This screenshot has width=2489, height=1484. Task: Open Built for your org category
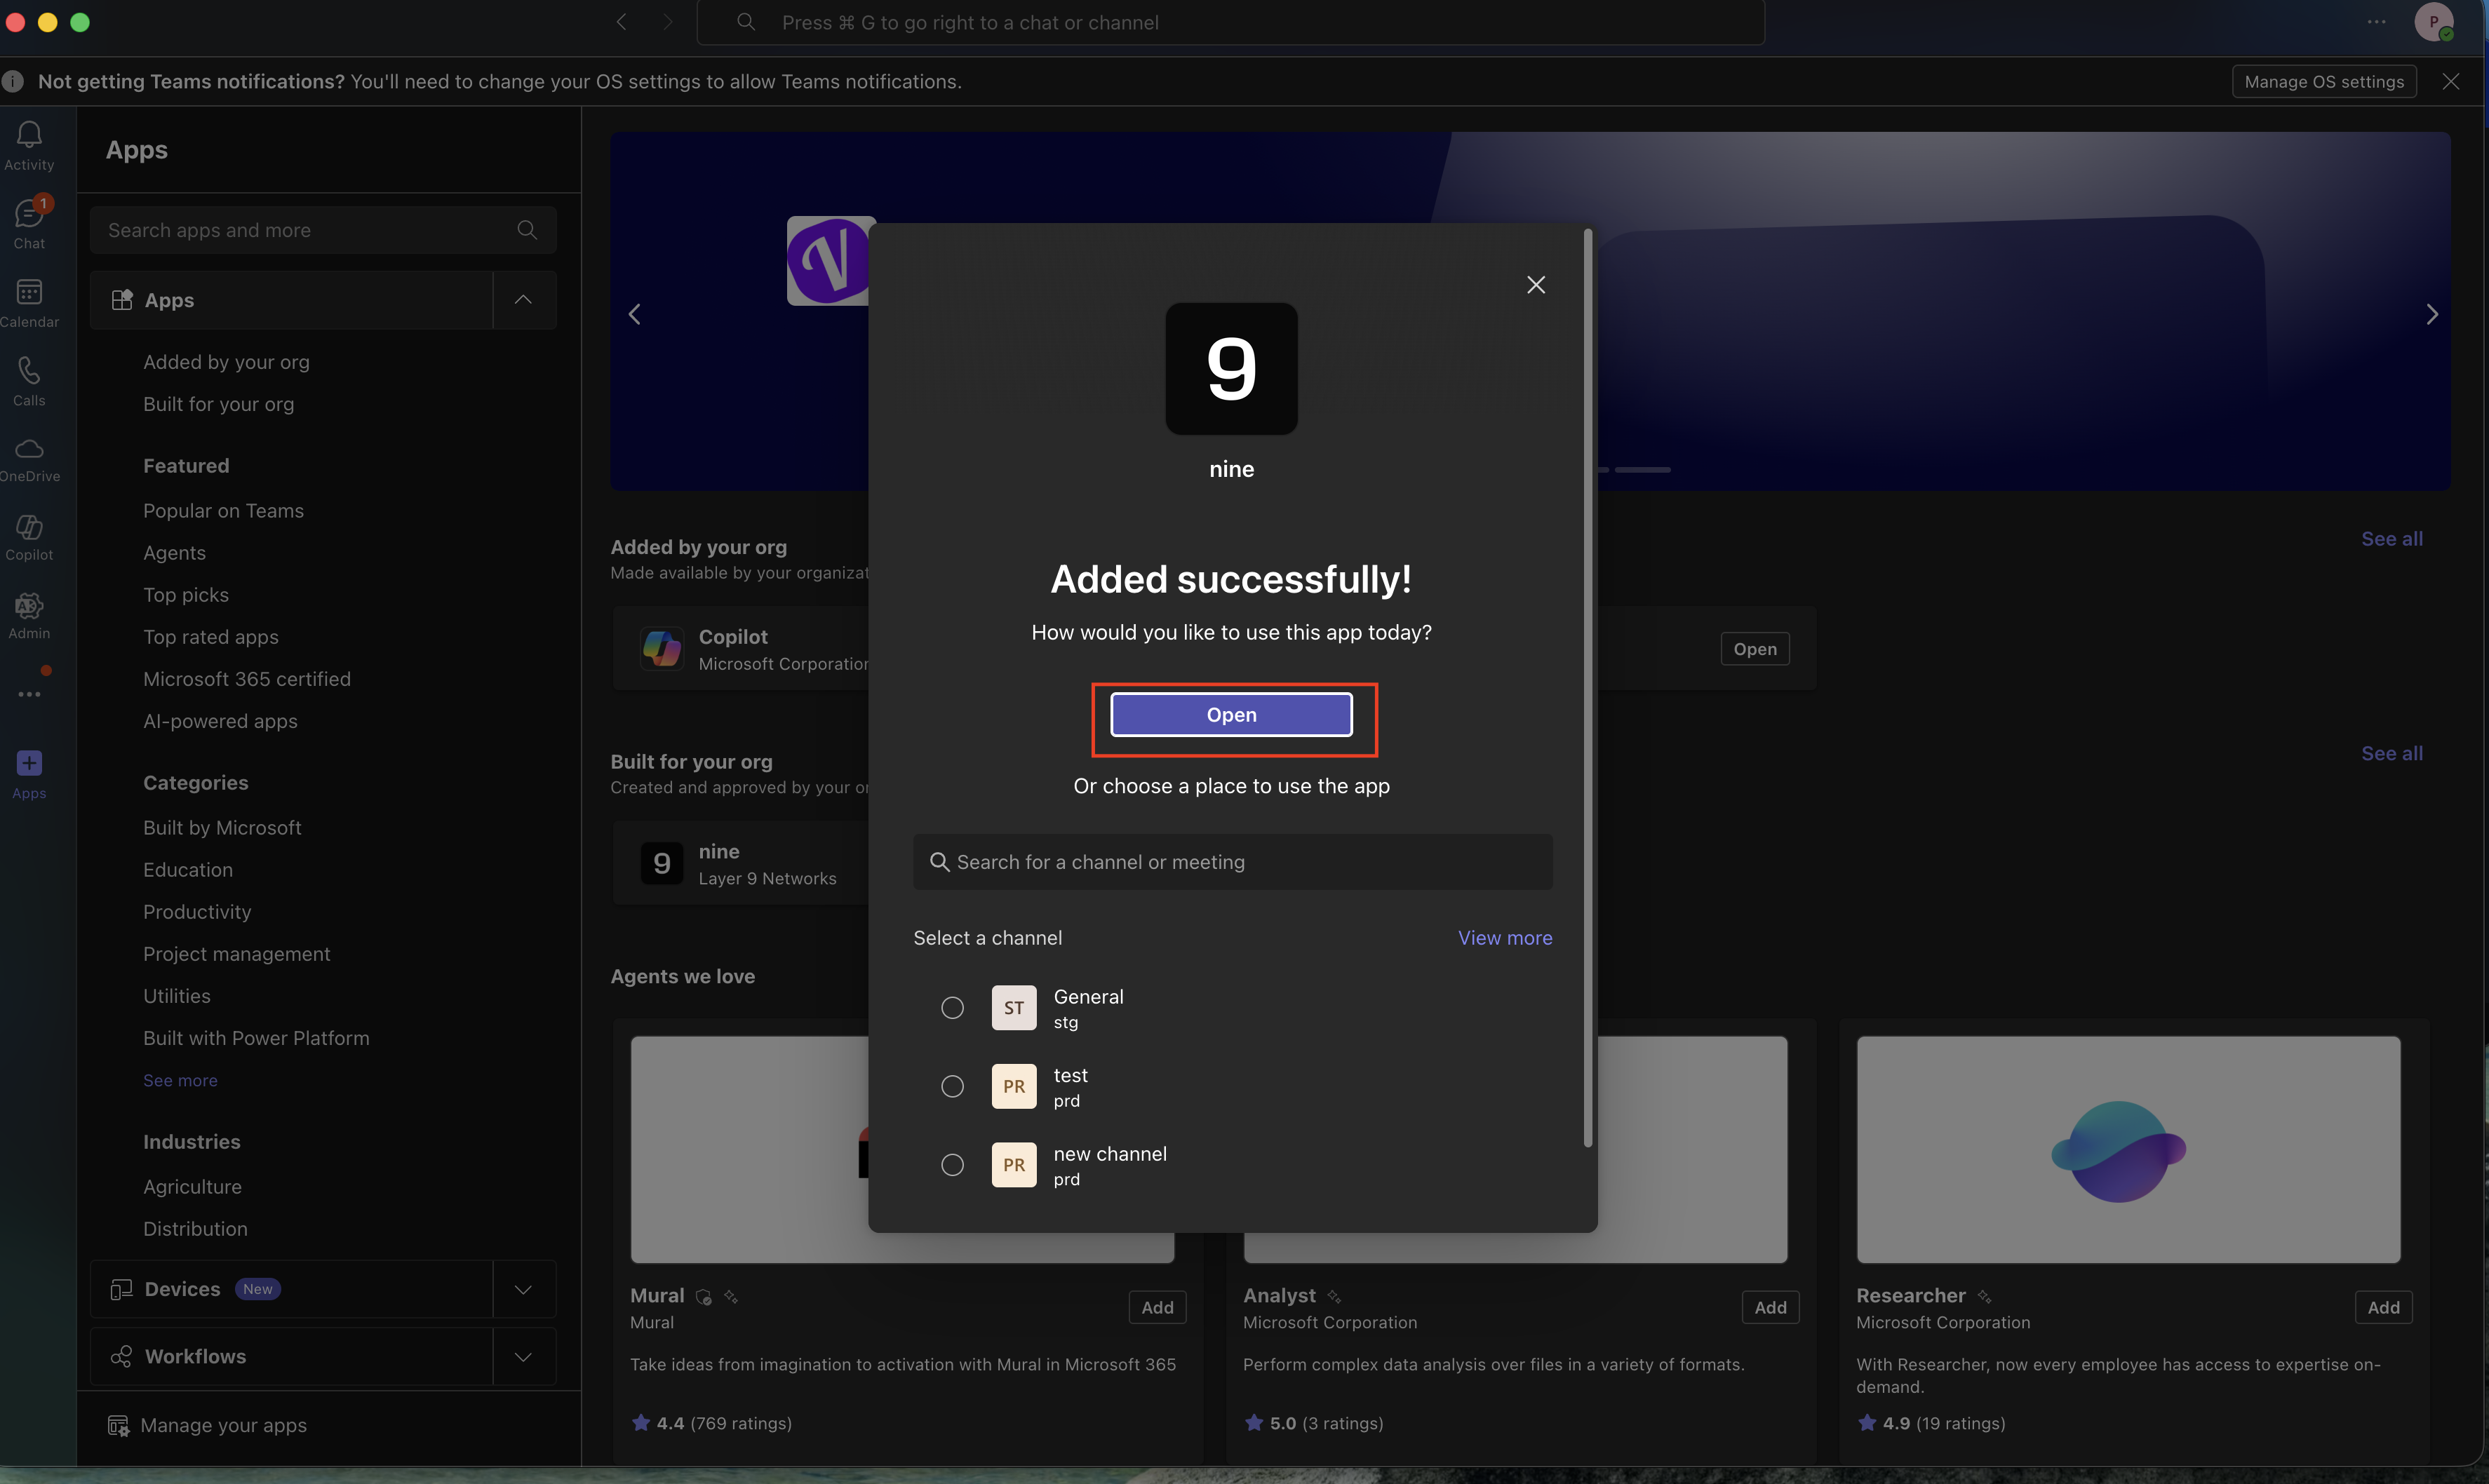coord(218,404)
